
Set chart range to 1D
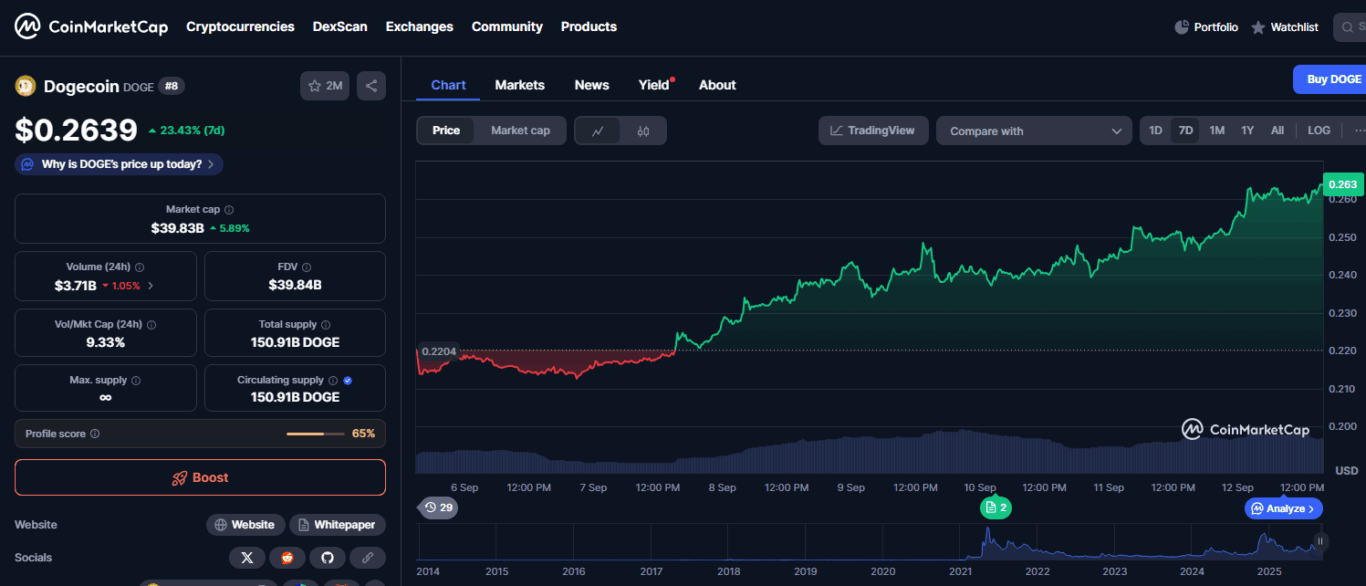(1156, 131)
